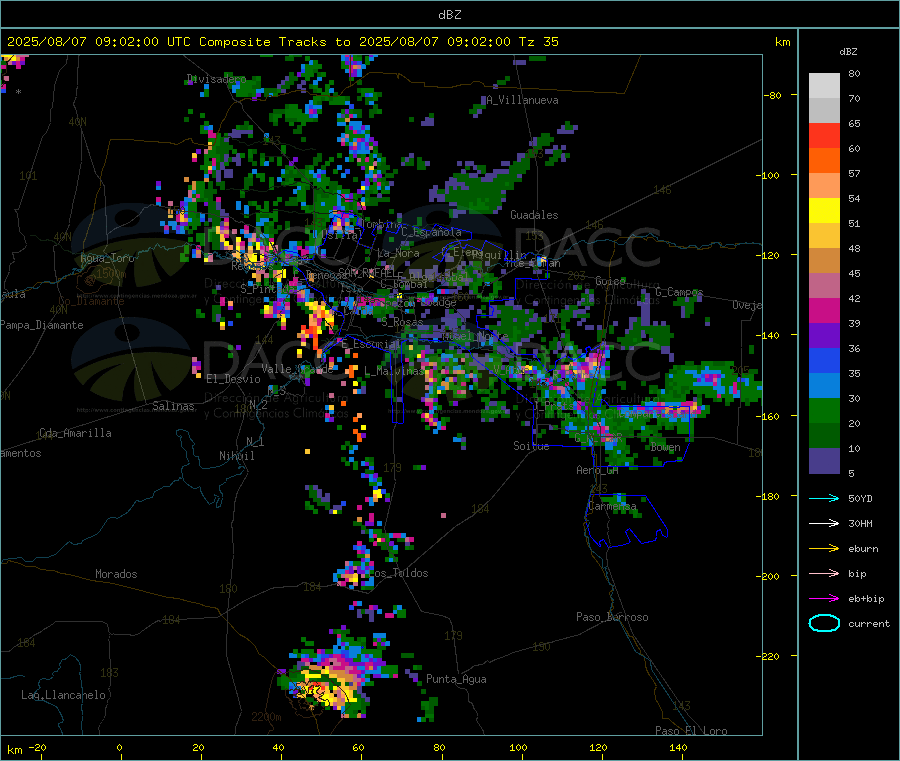
Task: Click the Cda_Amarilla place label
Action: [x=75, y=433]
